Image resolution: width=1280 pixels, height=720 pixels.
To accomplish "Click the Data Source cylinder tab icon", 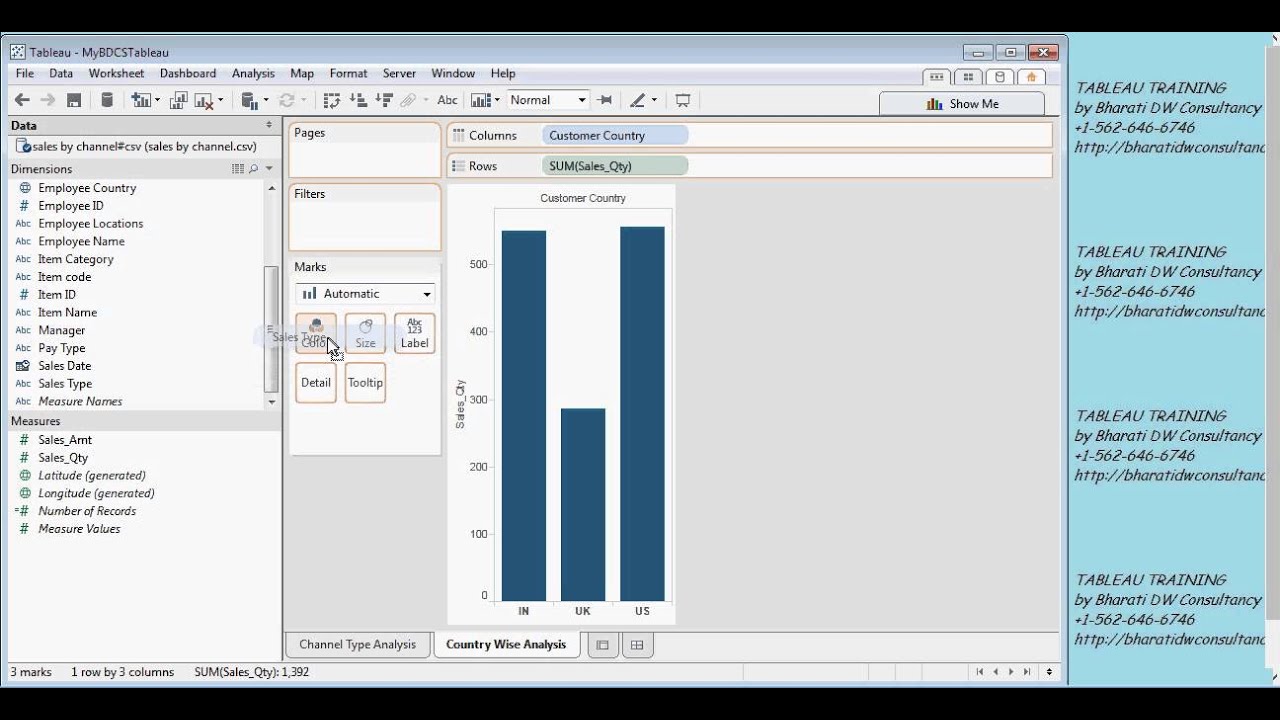I will [x=999, y=77].
